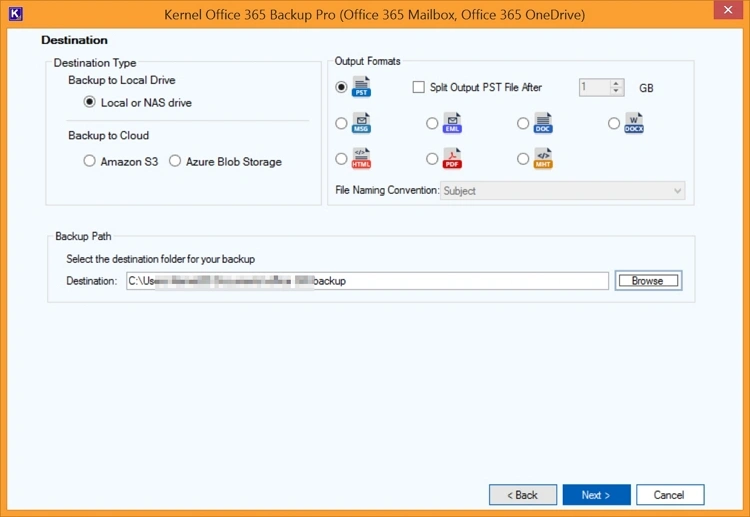
Task: Decrease the split size with down arrow
Action: pos(616,91)
